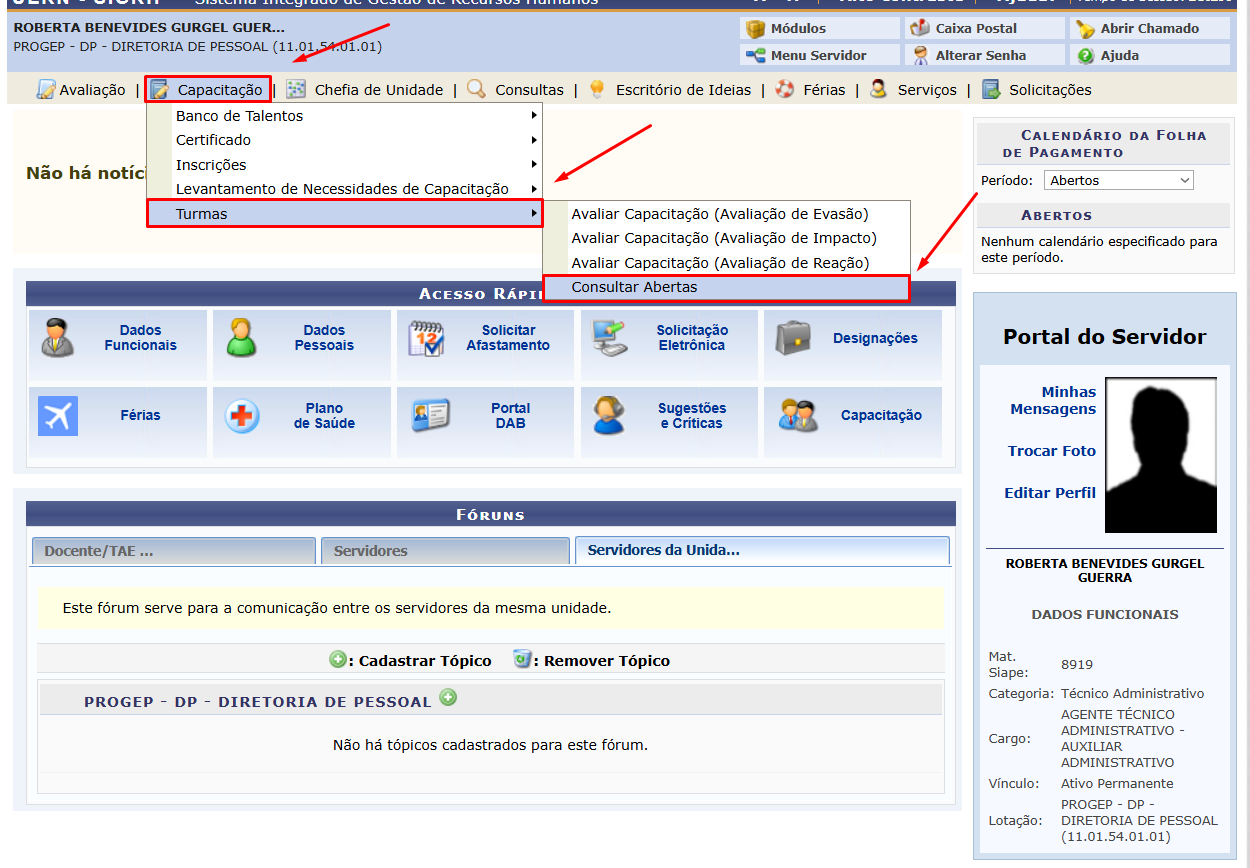Click the Dados Pessoais green person icon

[242, 338]
